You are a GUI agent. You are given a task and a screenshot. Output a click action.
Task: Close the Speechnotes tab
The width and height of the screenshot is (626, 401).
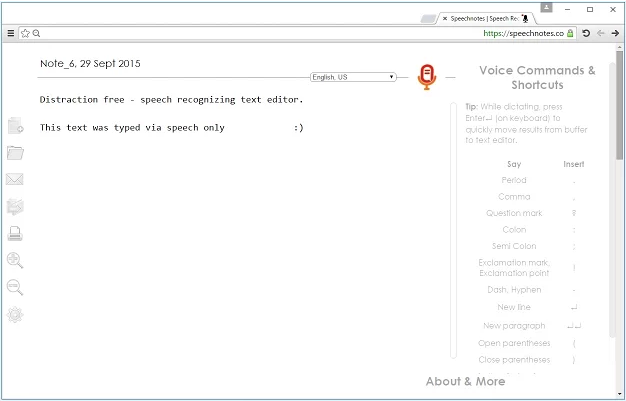[445, 18]
